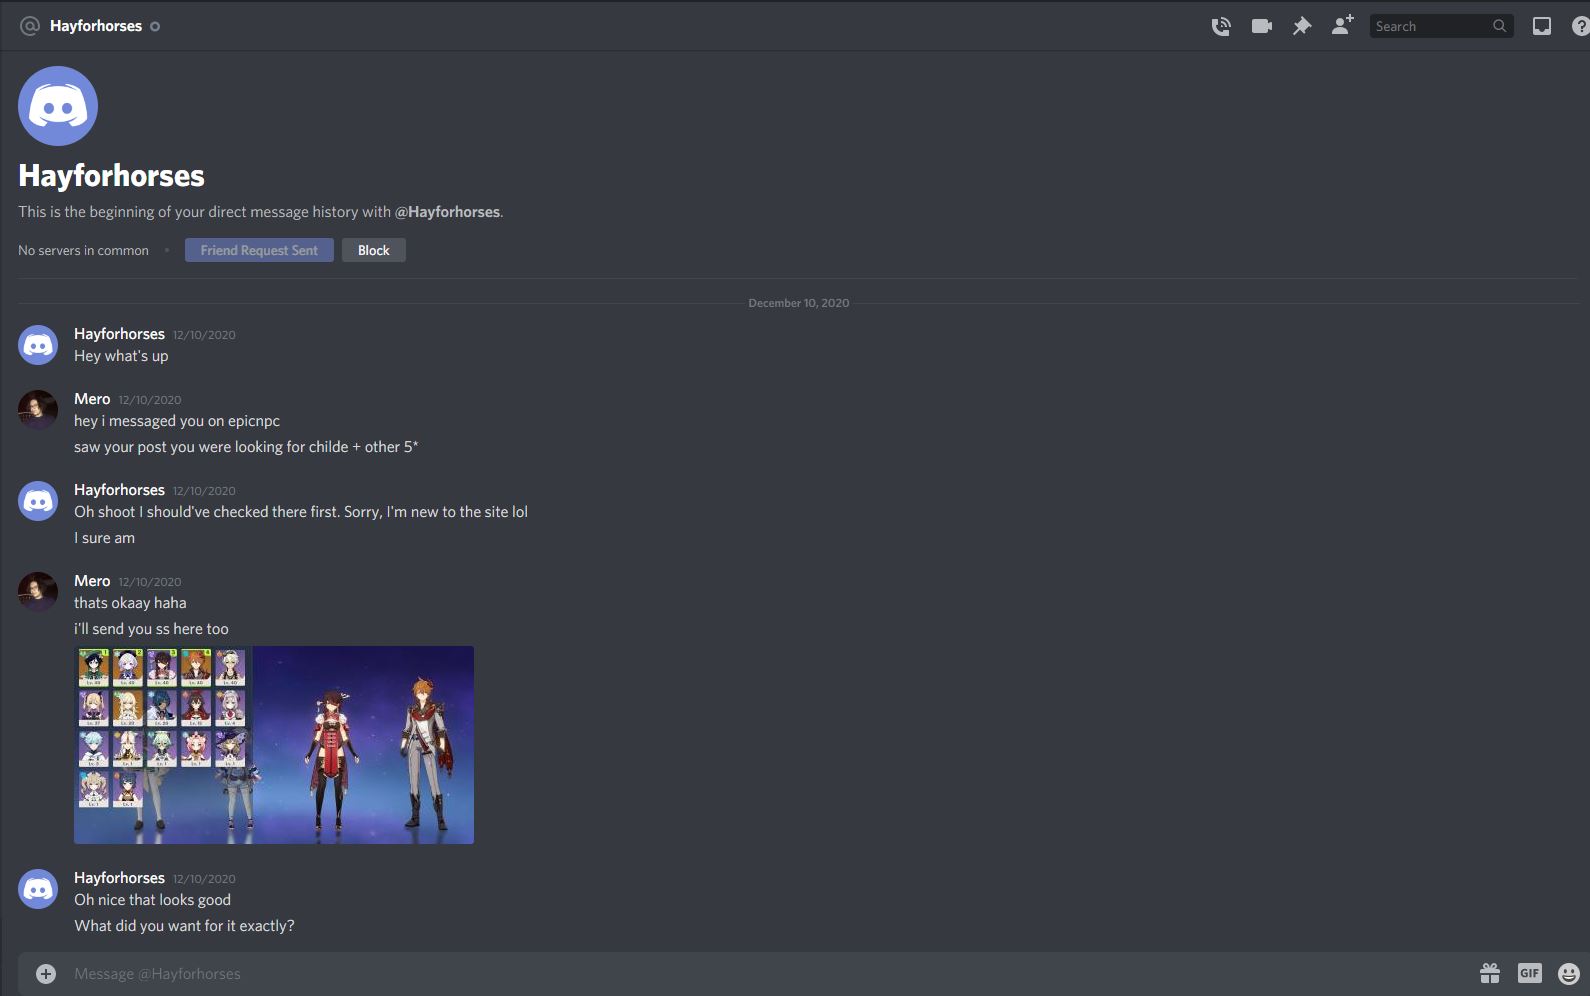The height and width of the screenshot is (996, 1590).
Task: Click the large Hayforhorses profile avatar
Action: point(58,106)
